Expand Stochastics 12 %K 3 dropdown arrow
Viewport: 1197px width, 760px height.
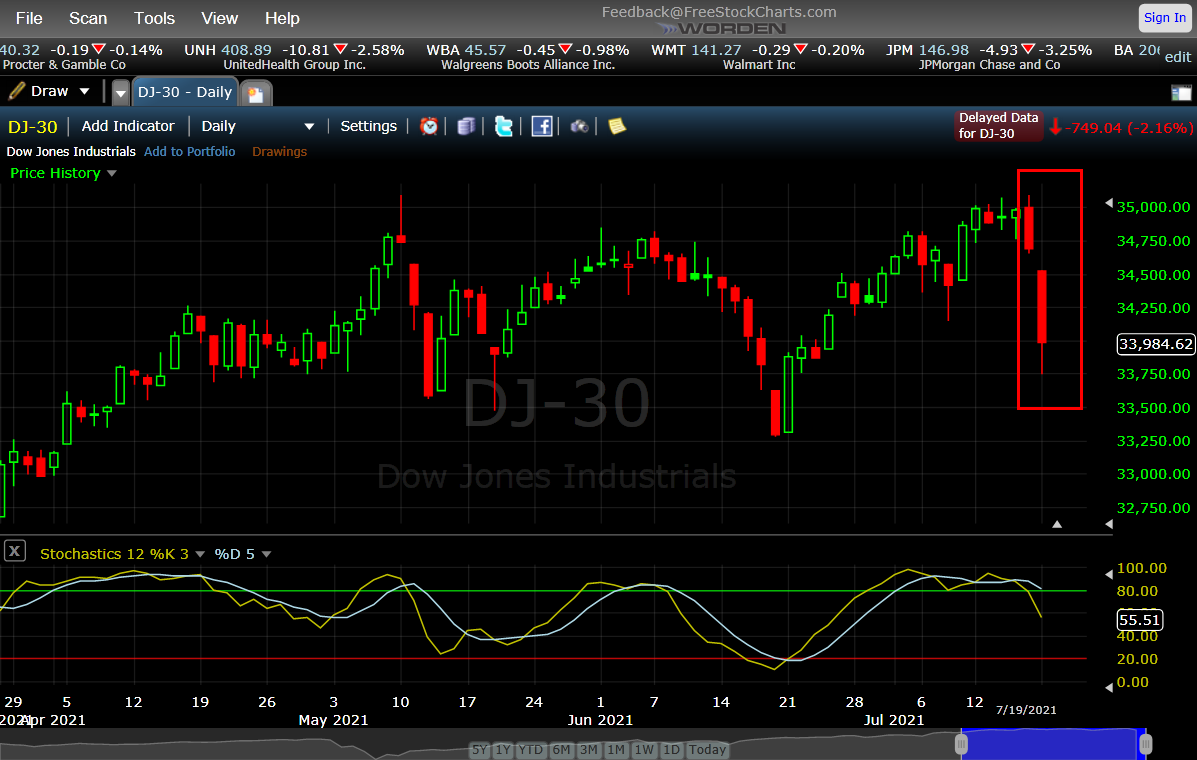click(x=200, y=554)
